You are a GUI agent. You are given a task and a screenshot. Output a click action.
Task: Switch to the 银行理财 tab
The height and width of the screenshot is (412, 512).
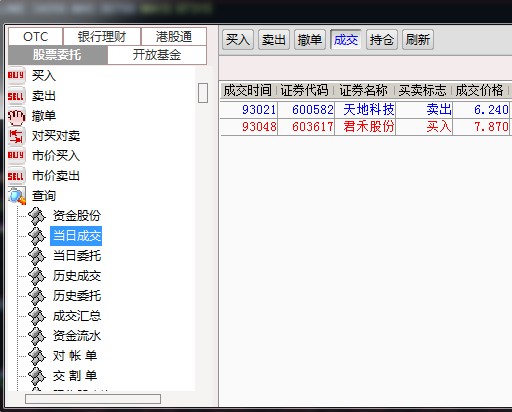click(x=102, y=36)
